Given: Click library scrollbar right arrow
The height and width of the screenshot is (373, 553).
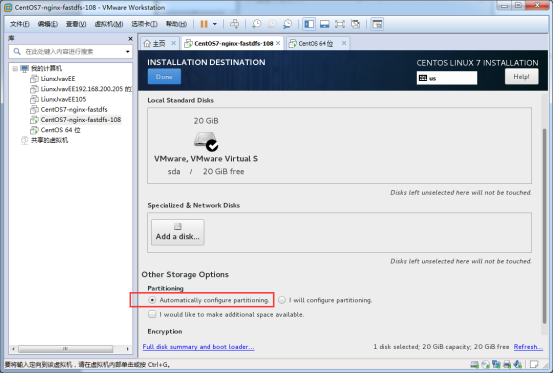Looking at the screenshot, I should (127, 349).
